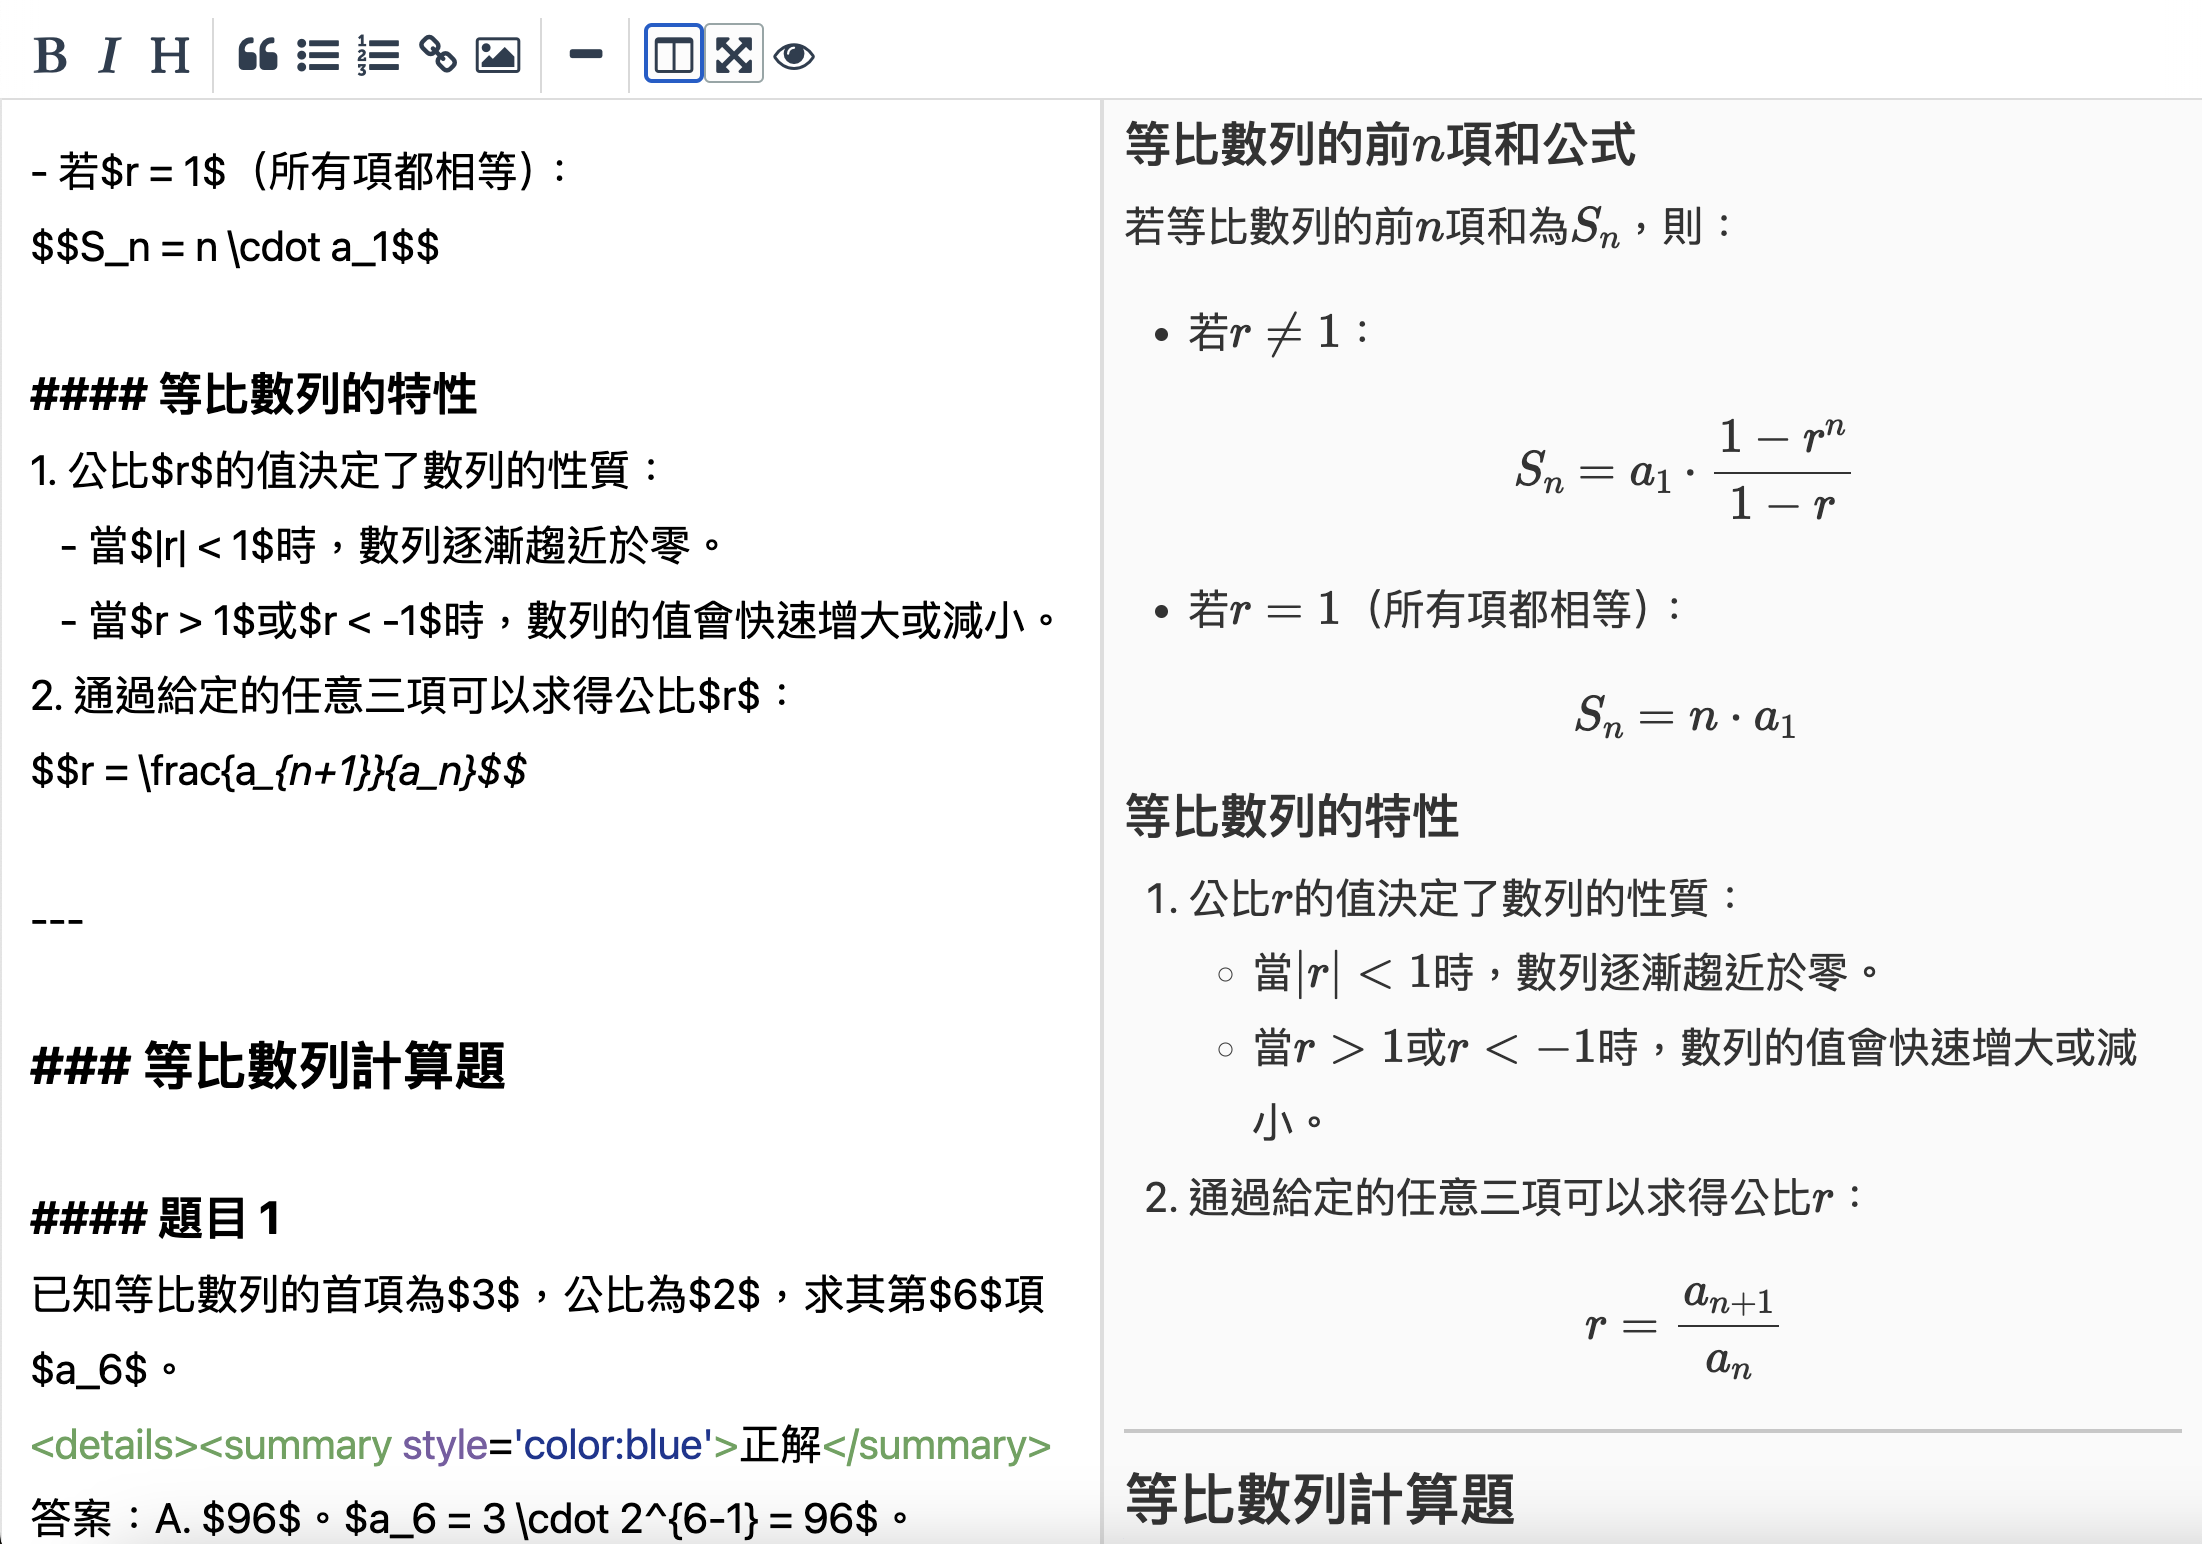
Task: Click the '等比數列的前n項和公式' preview heading
Action: click(1379, 144)
